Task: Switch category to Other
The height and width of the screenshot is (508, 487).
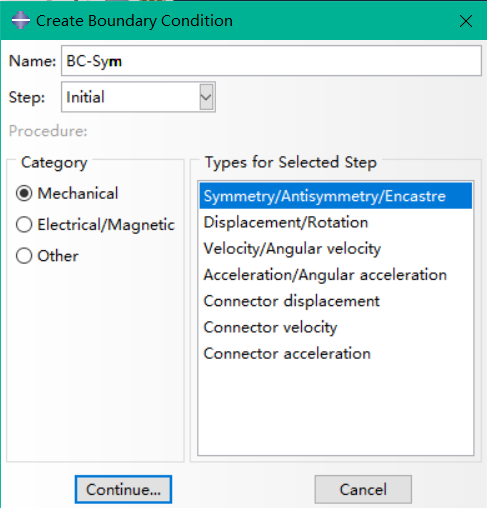Action: [24, 256]
